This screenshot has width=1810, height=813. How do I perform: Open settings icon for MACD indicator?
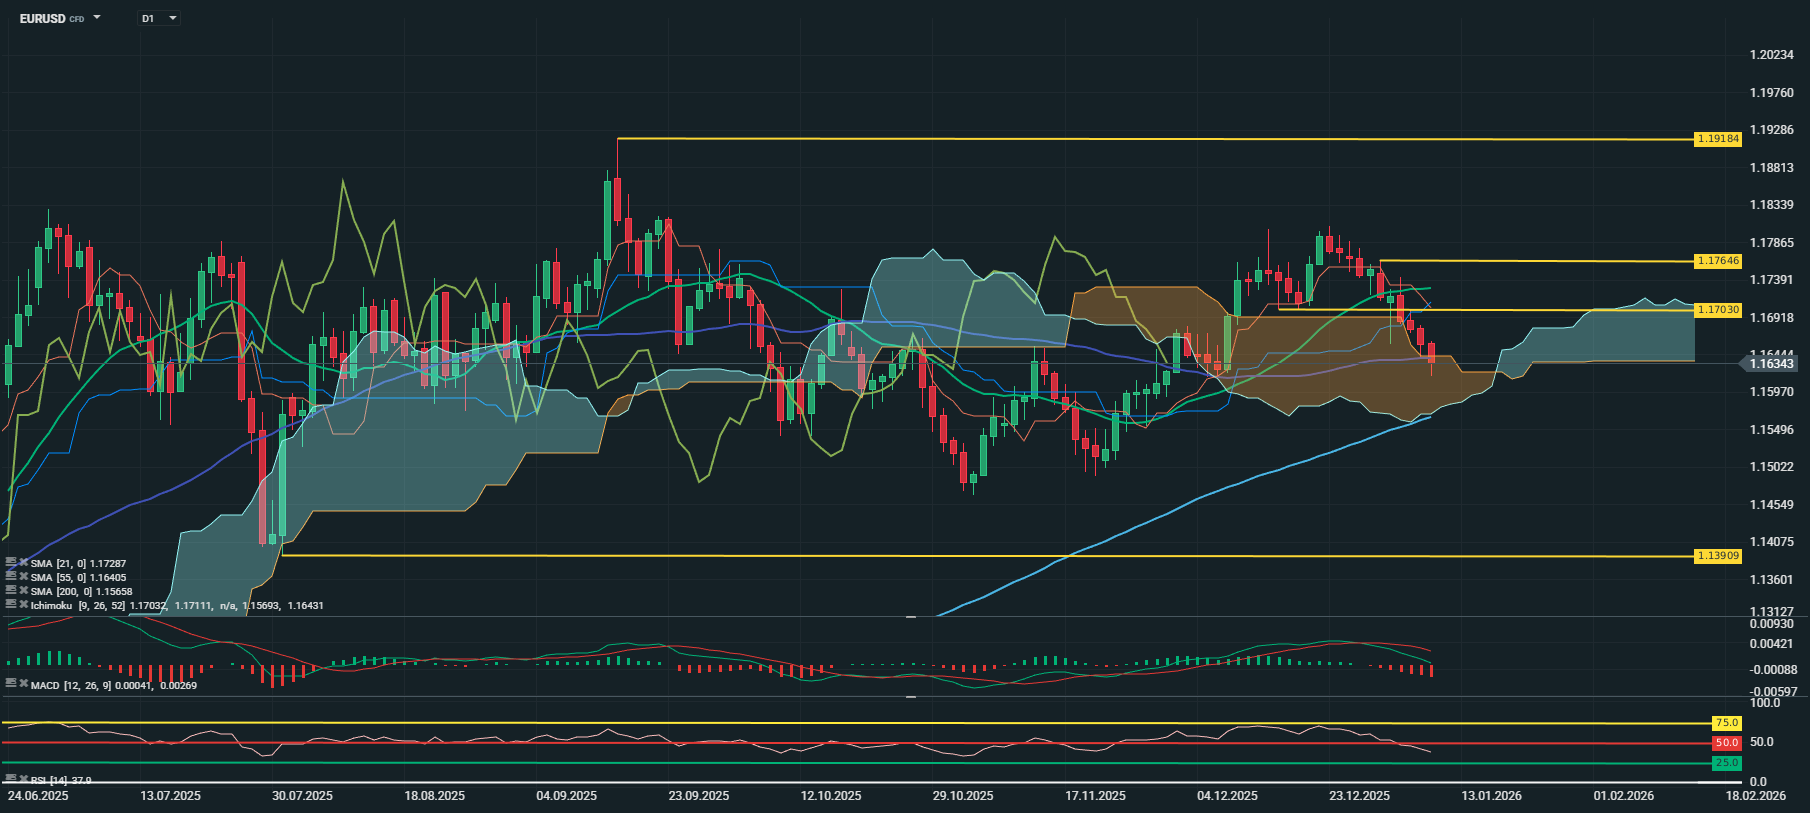pyautogui.click(x=11, y=684)
